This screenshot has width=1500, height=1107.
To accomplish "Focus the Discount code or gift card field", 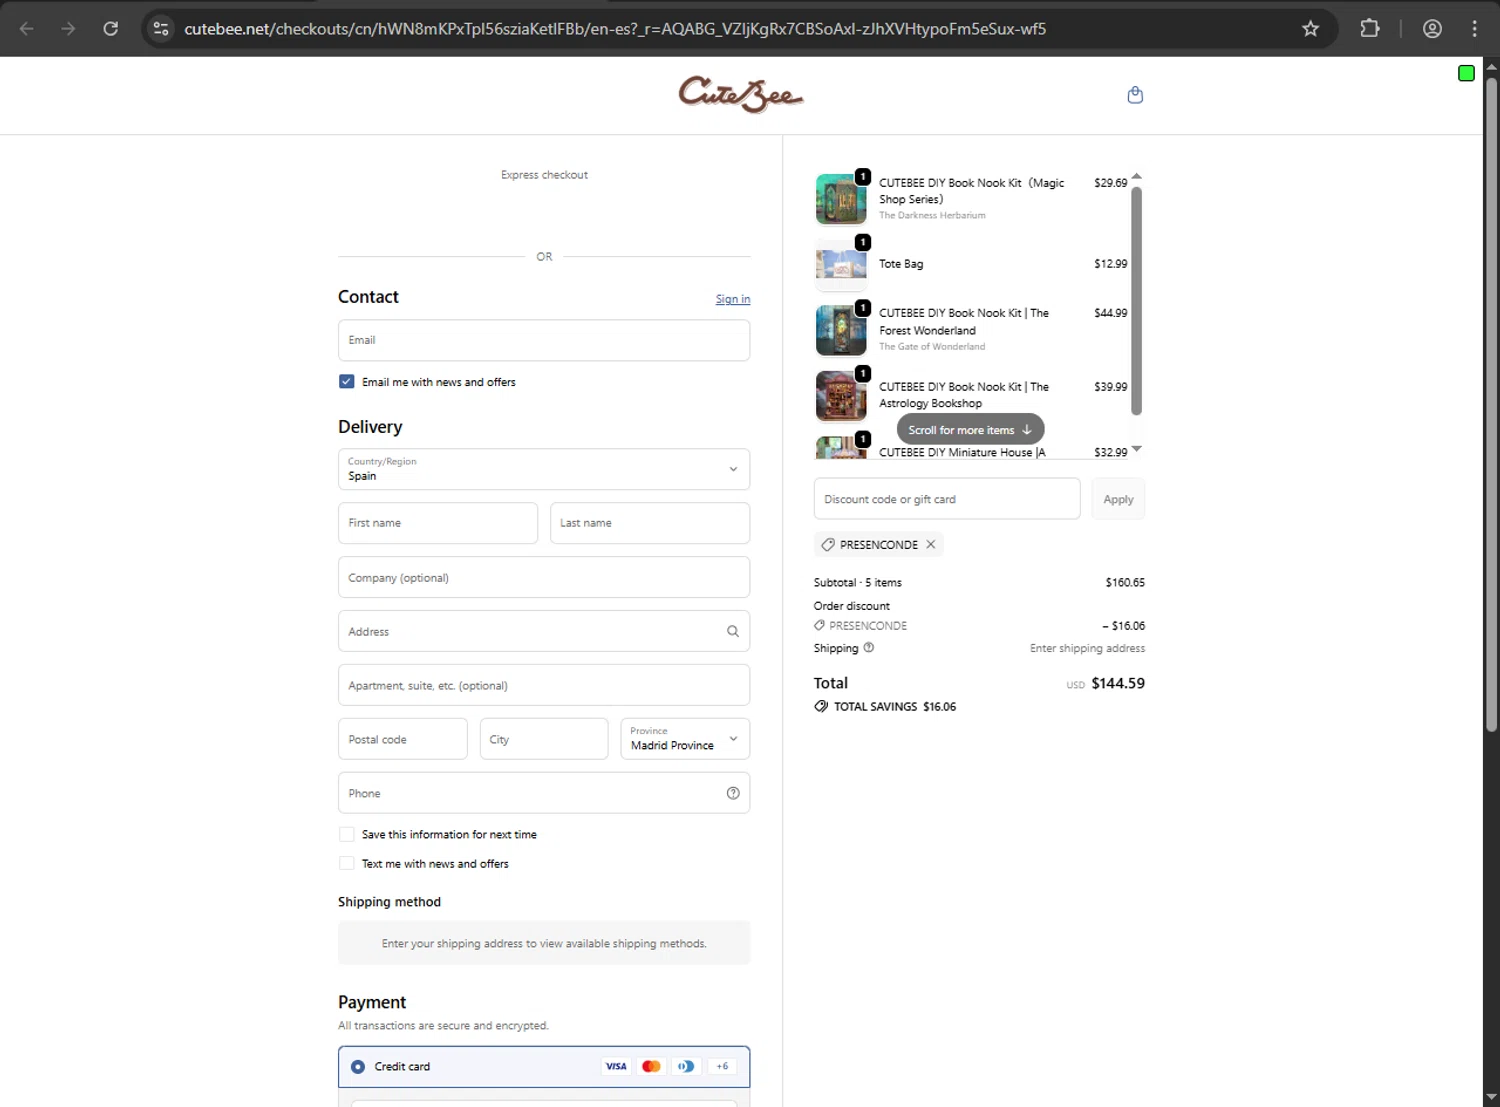I will tap(947, 499).
